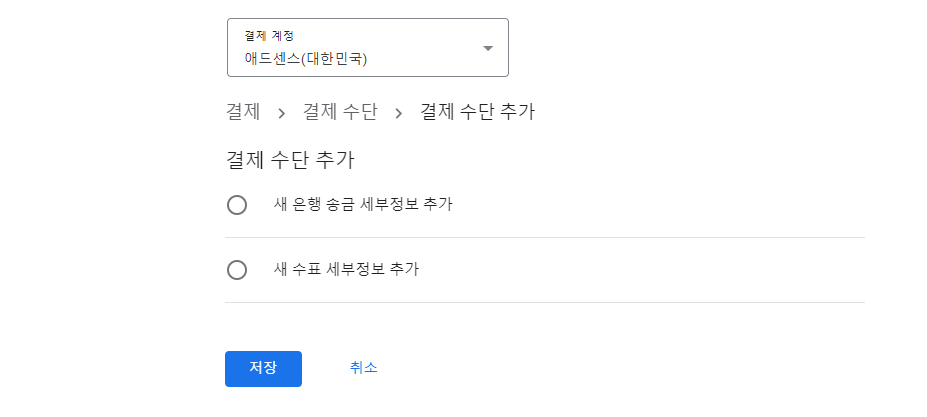The width and height of the screenshot is (927, 417).
Task: Click the 결제 수단 추가 page heading
Action: coord(290,160)
